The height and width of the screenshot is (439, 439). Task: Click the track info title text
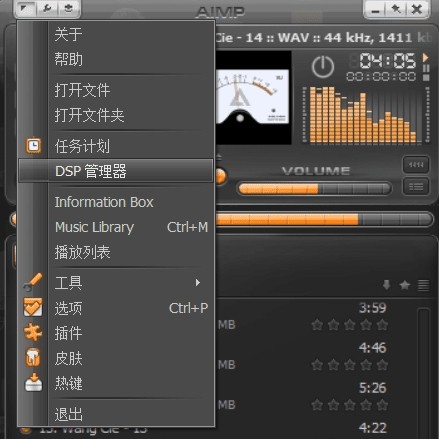(324, 37)
